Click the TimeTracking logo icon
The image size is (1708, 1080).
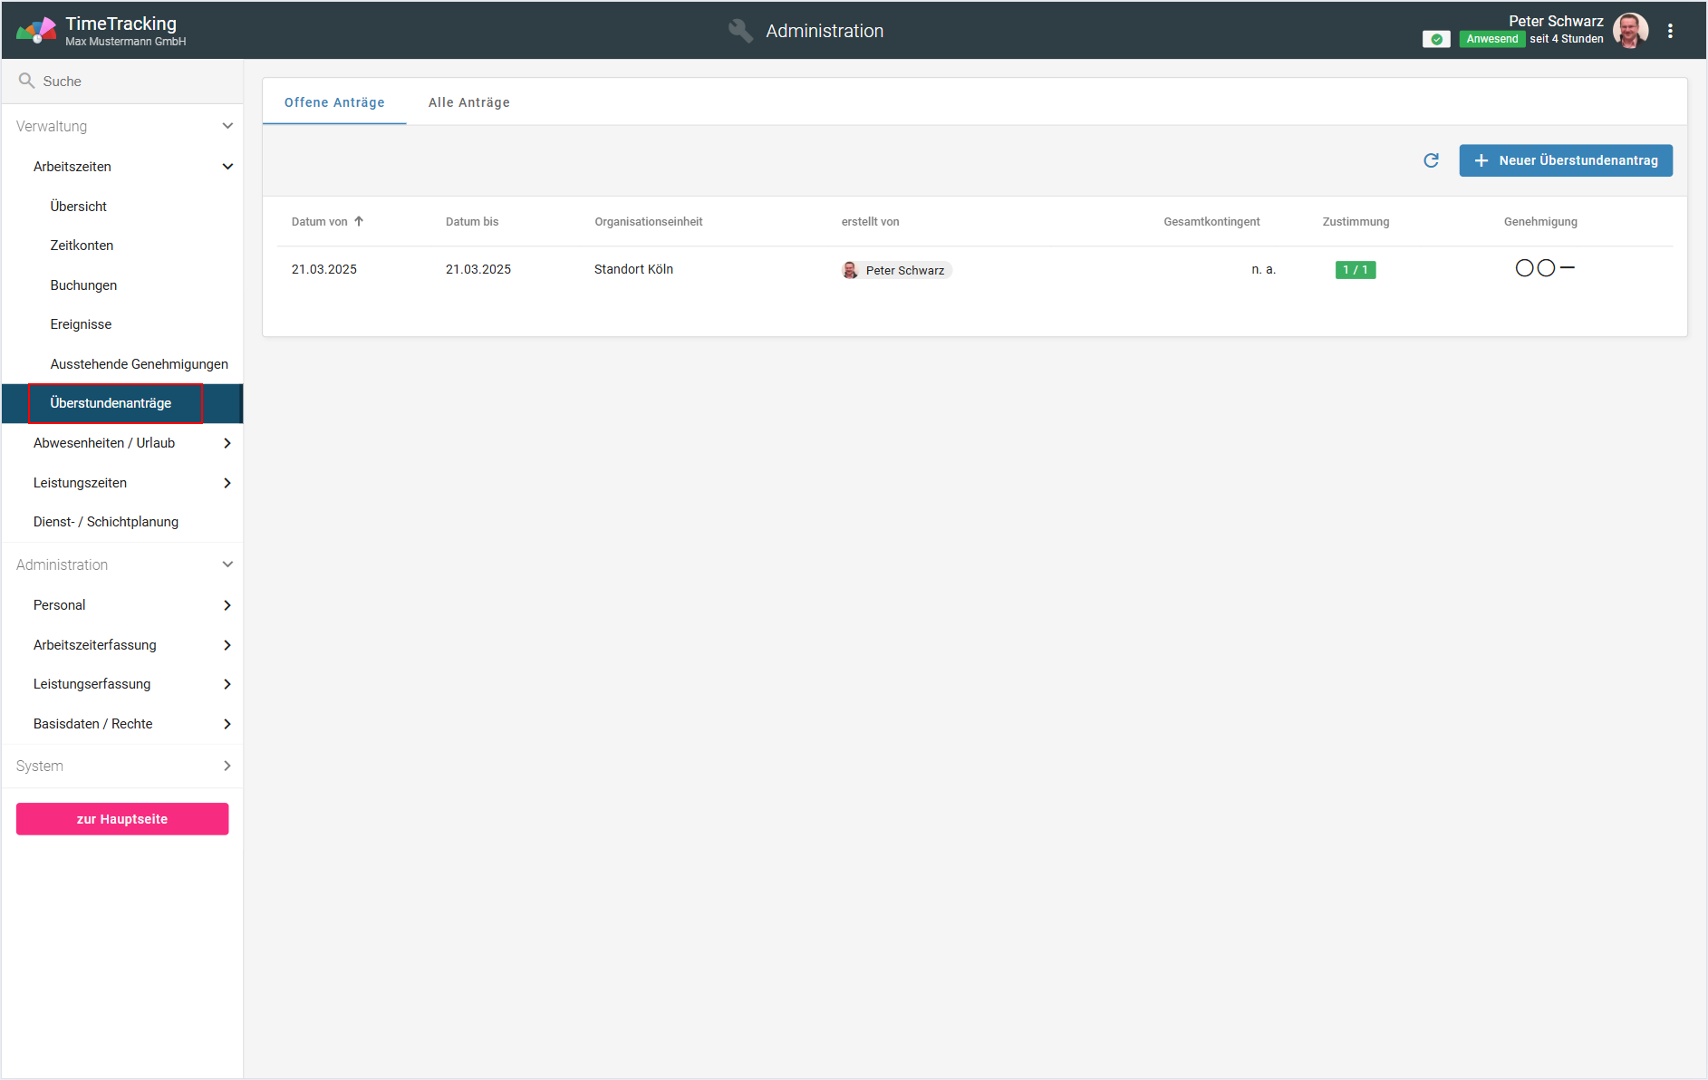point(36,31)
